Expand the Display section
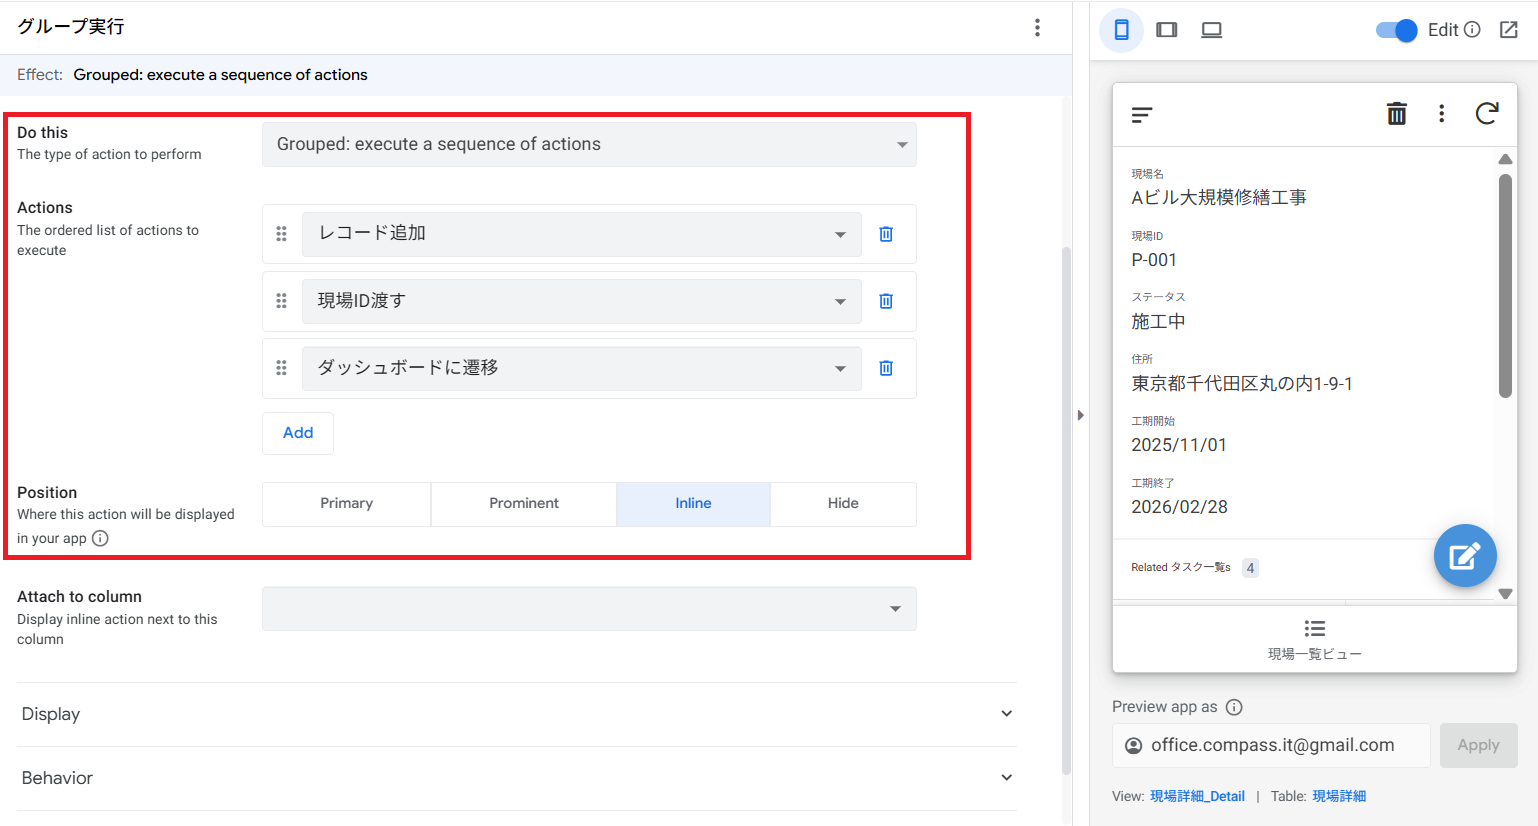 (x=516, y=714)
